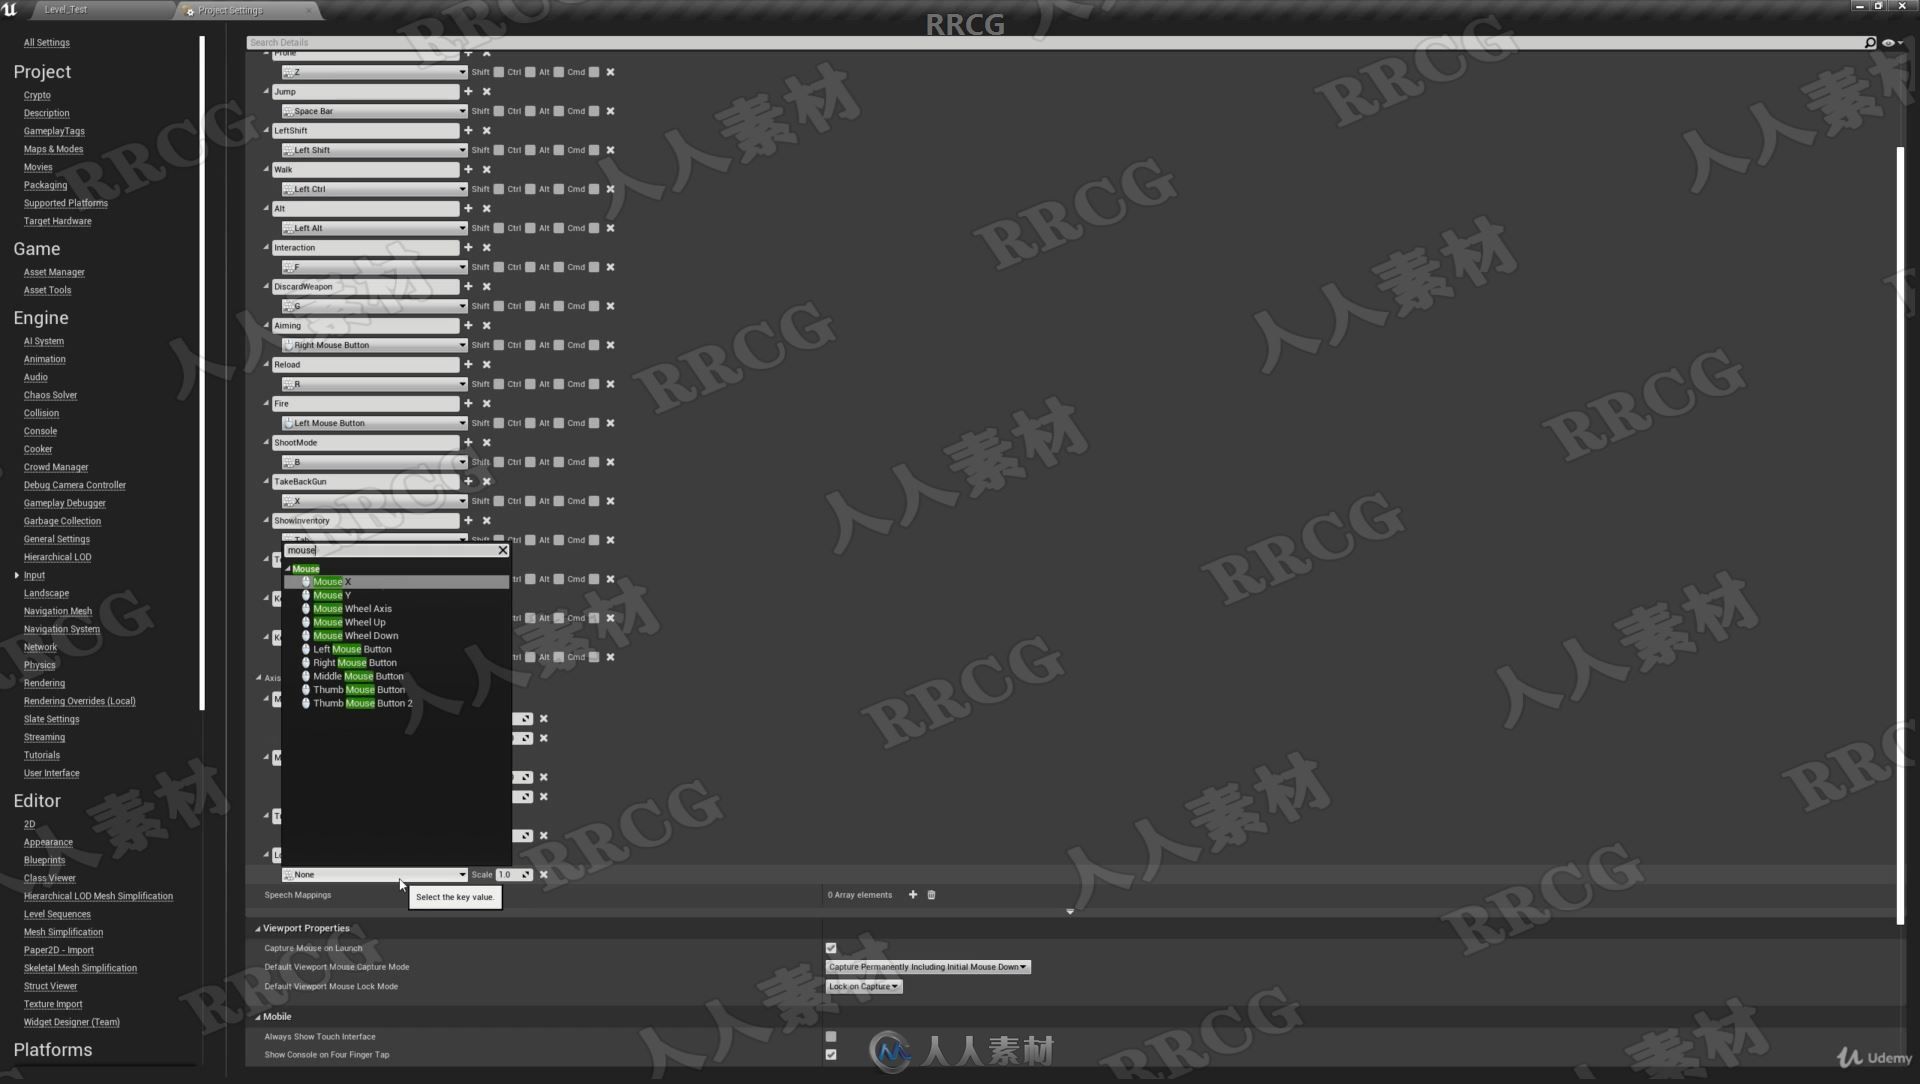Screen dimensions: 1920x1084
Task: Click the Search Details input field
Action: [x=1055, y=42]
